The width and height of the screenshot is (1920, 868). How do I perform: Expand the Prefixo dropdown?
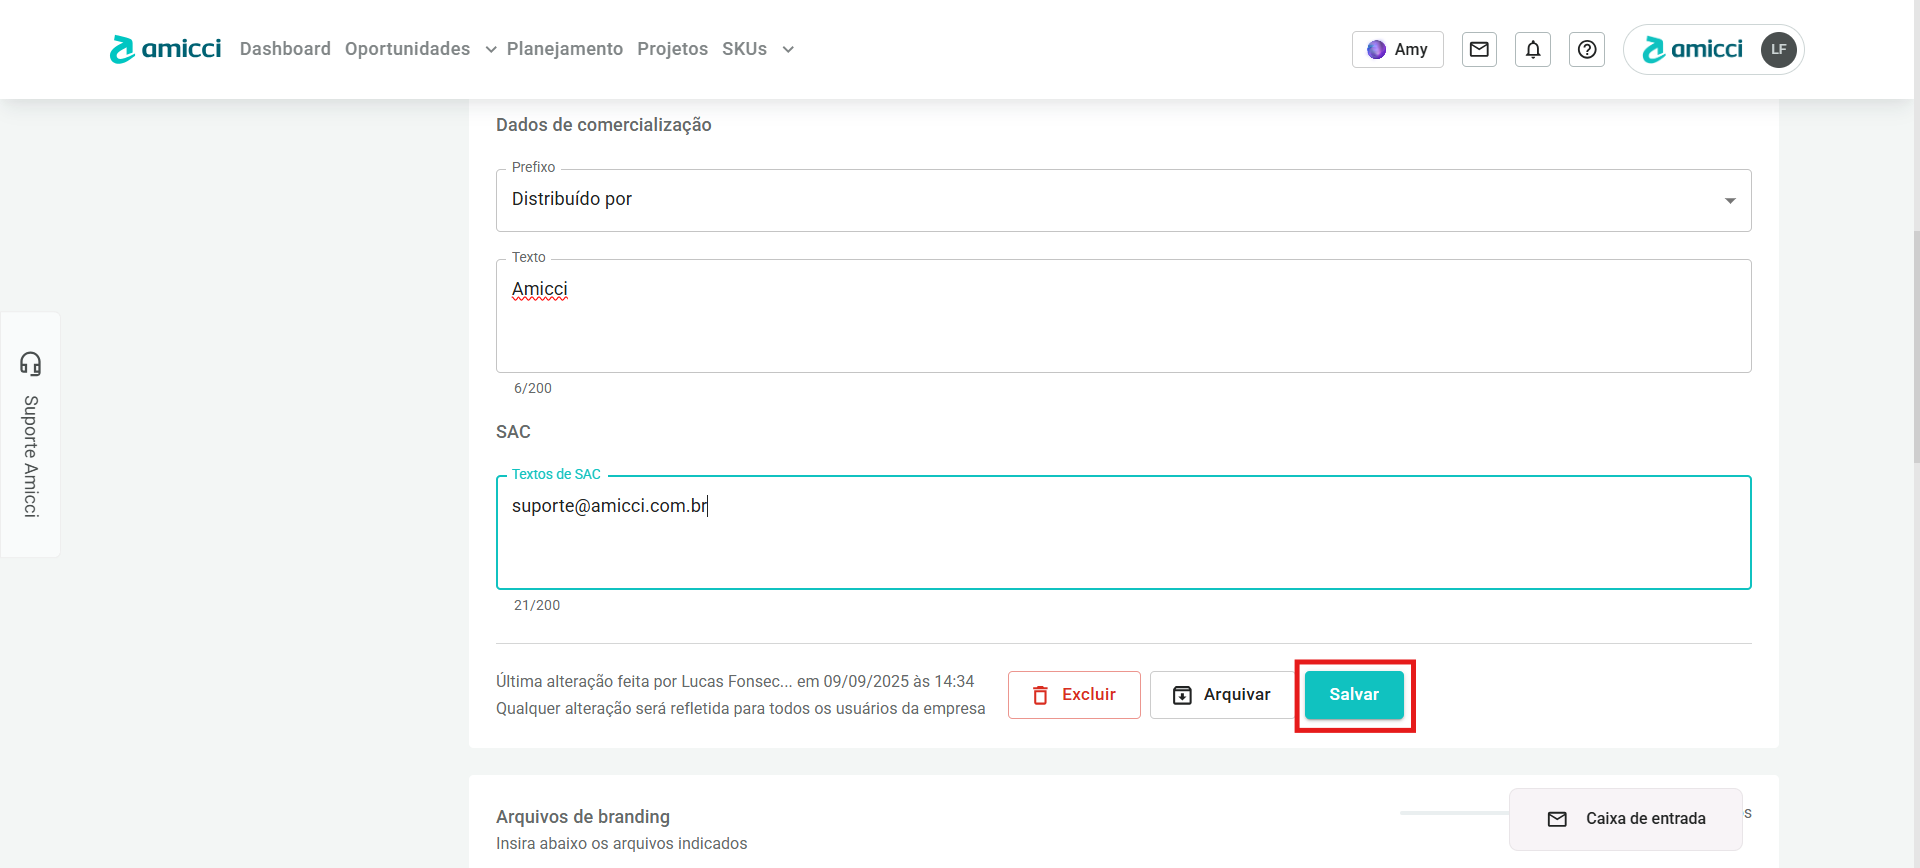(x=1729, y=201)
